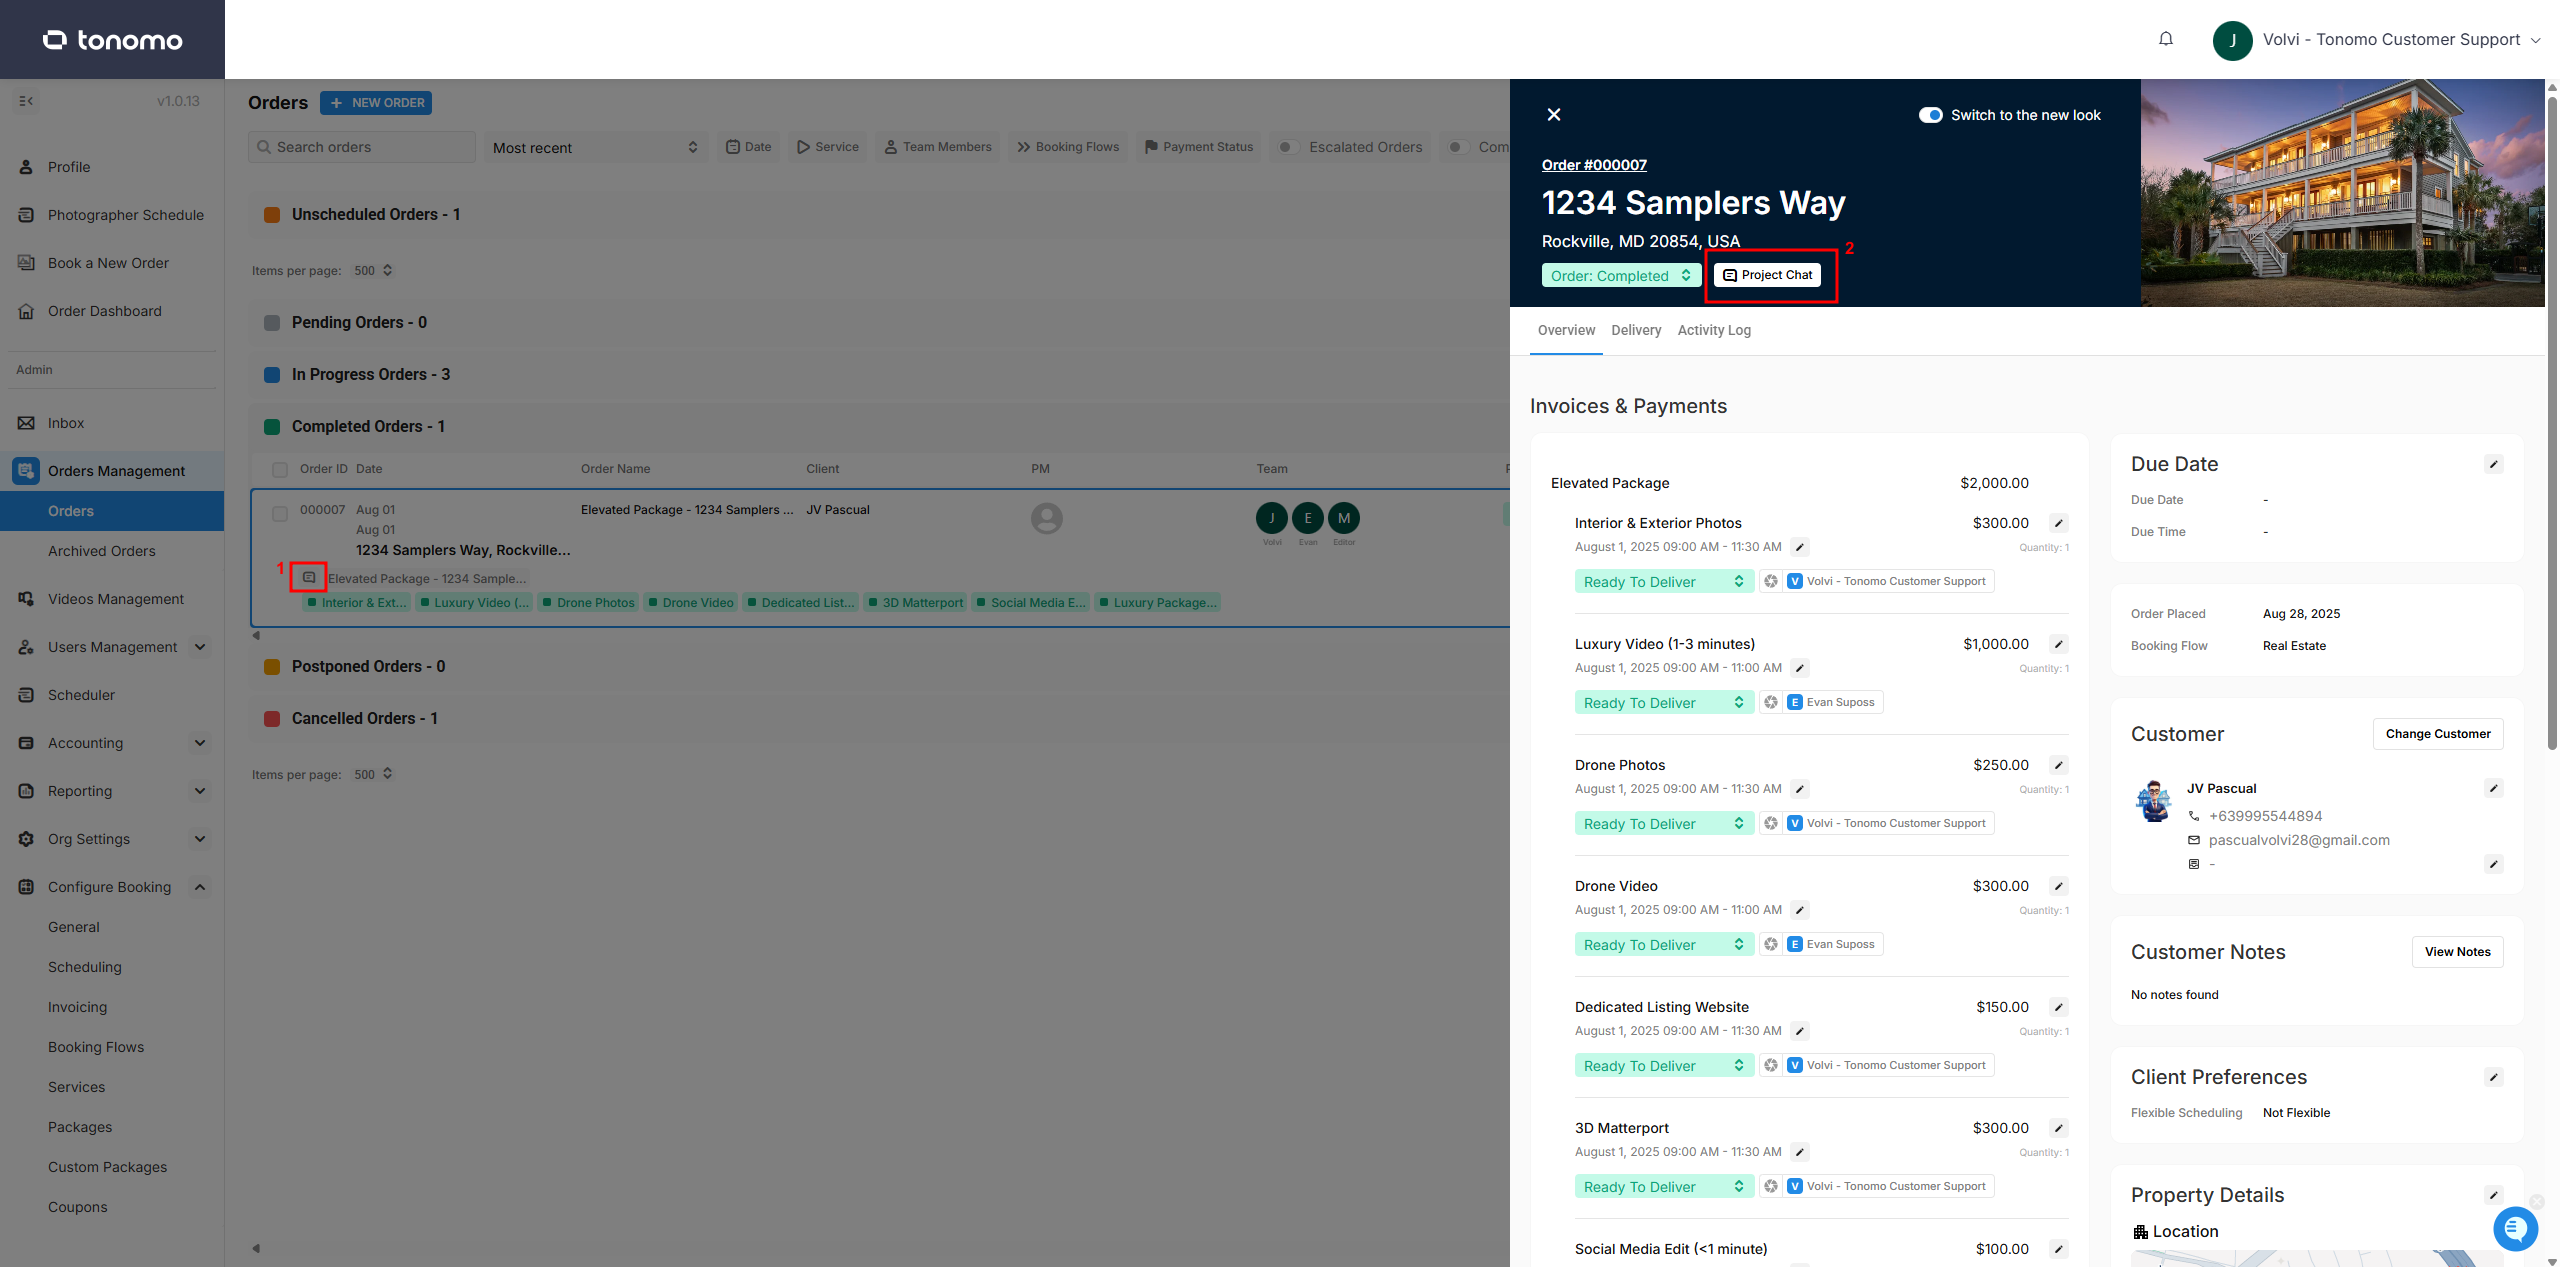
Task: Open the notifications bell
Action: click(2166, 39)
